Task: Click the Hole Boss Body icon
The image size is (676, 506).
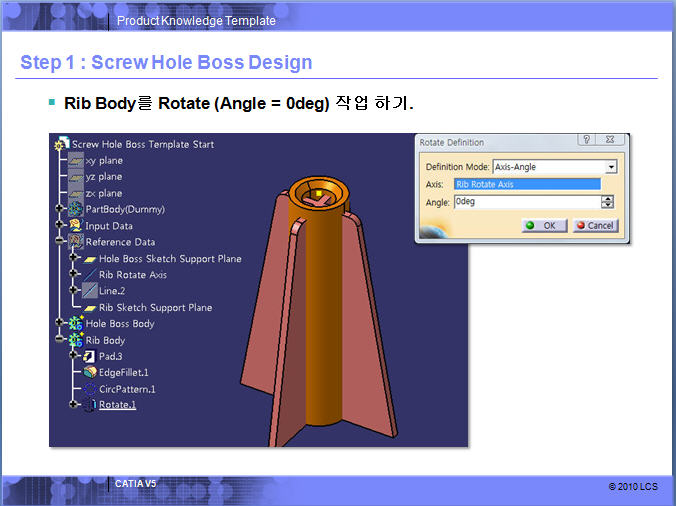Action: point(75,324)
